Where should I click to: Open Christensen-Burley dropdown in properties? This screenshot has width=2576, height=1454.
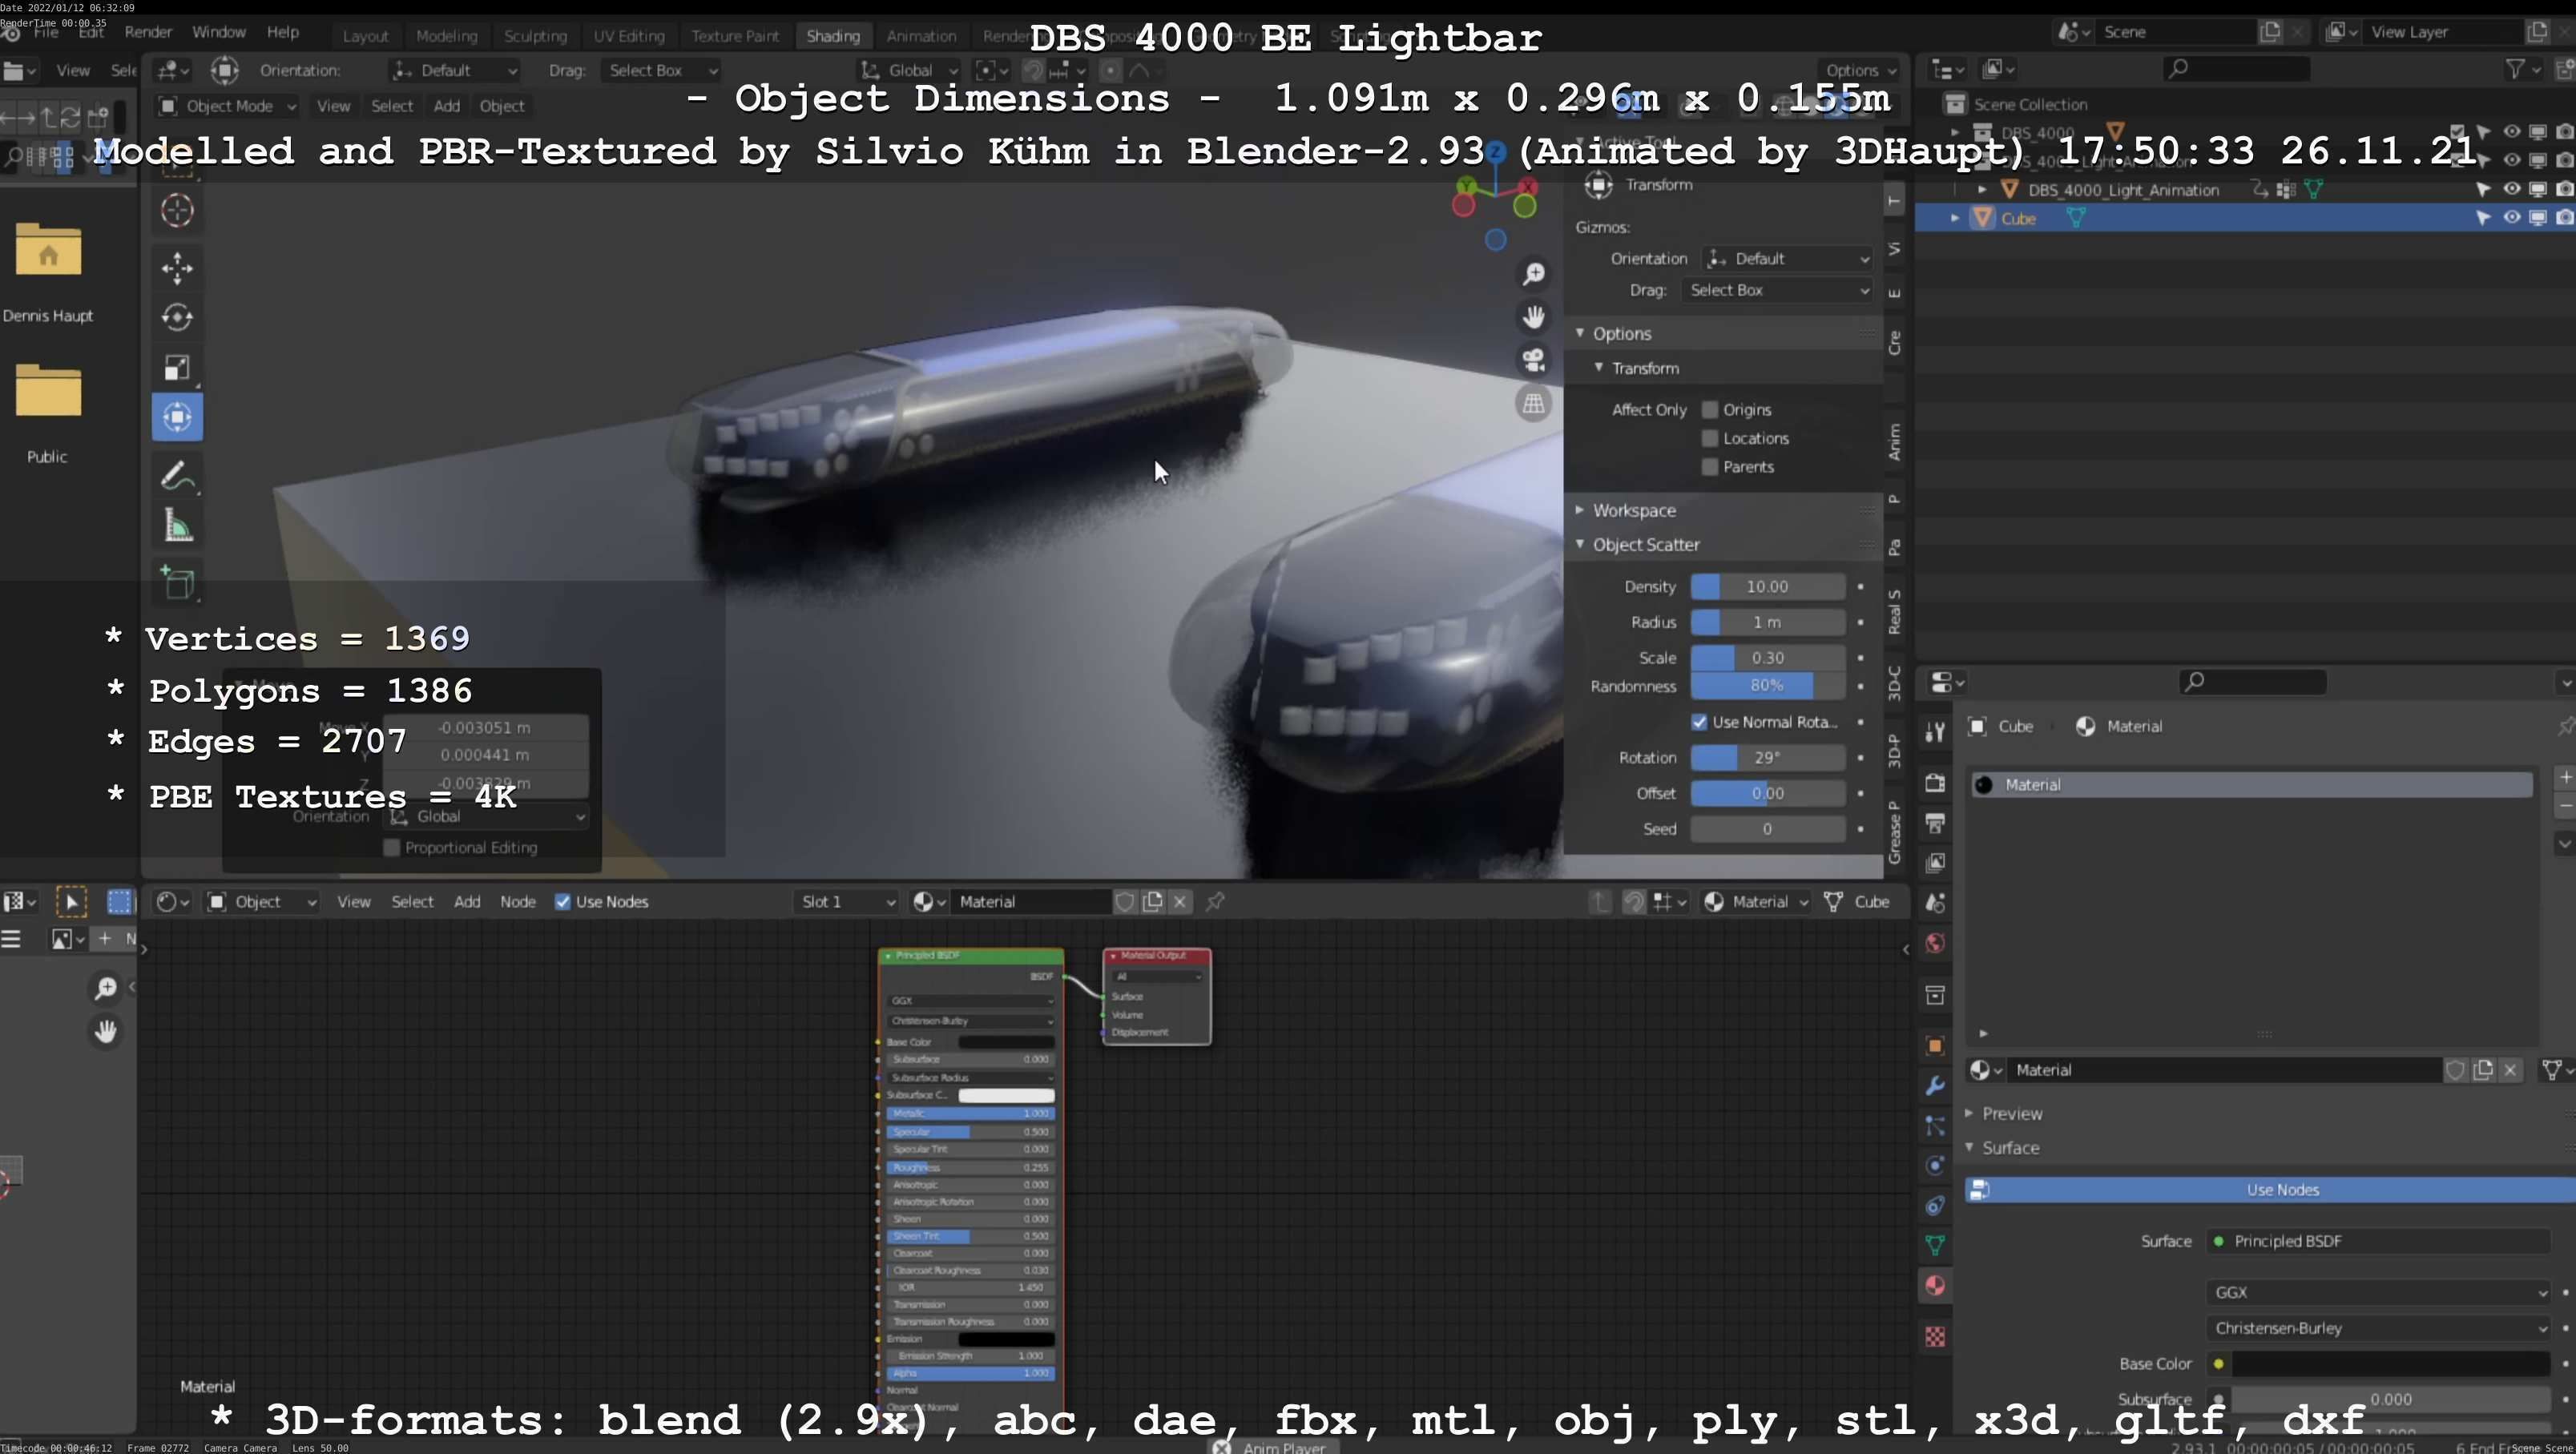tap(2378, 1328)
